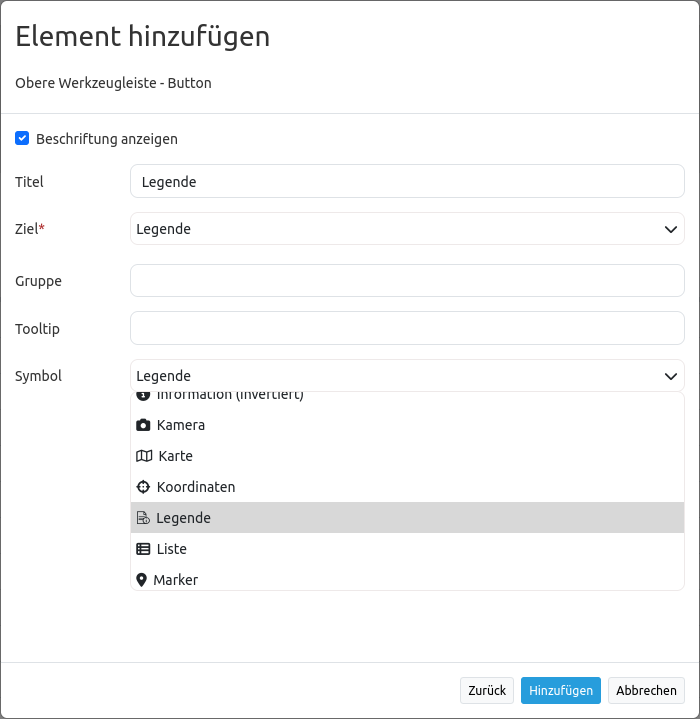Click the list icon beside Liste

(x=143, y=549)
